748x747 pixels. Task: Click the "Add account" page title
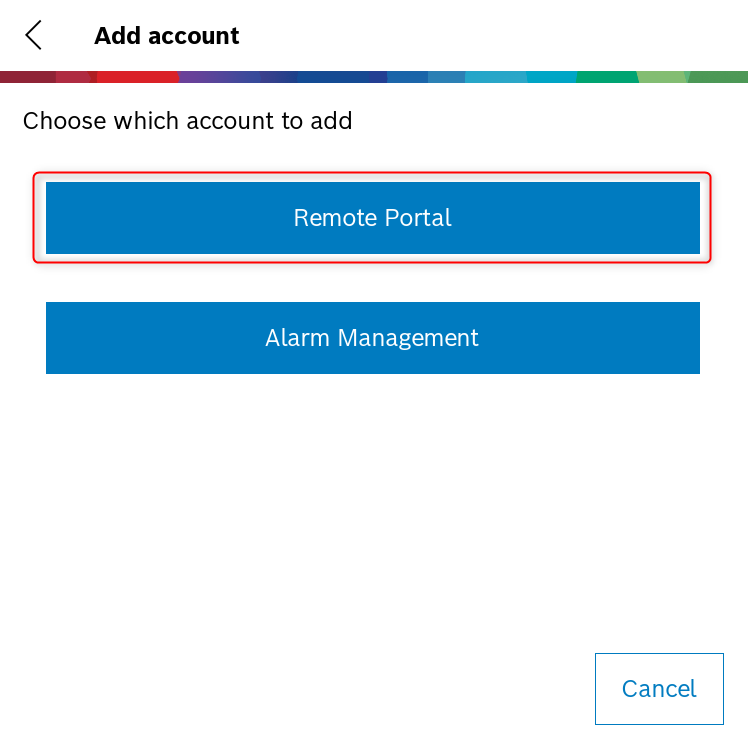[166, 37]
